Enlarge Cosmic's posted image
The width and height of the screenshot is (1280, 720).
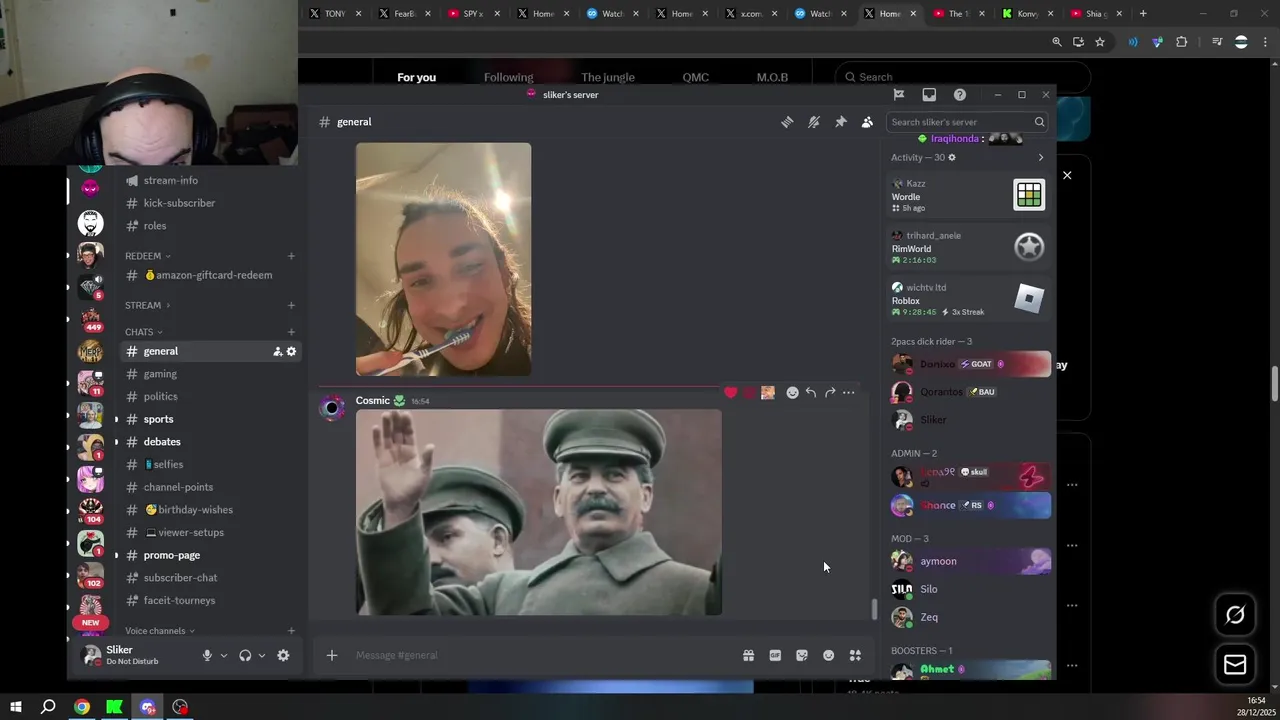[x=538, y=512]
